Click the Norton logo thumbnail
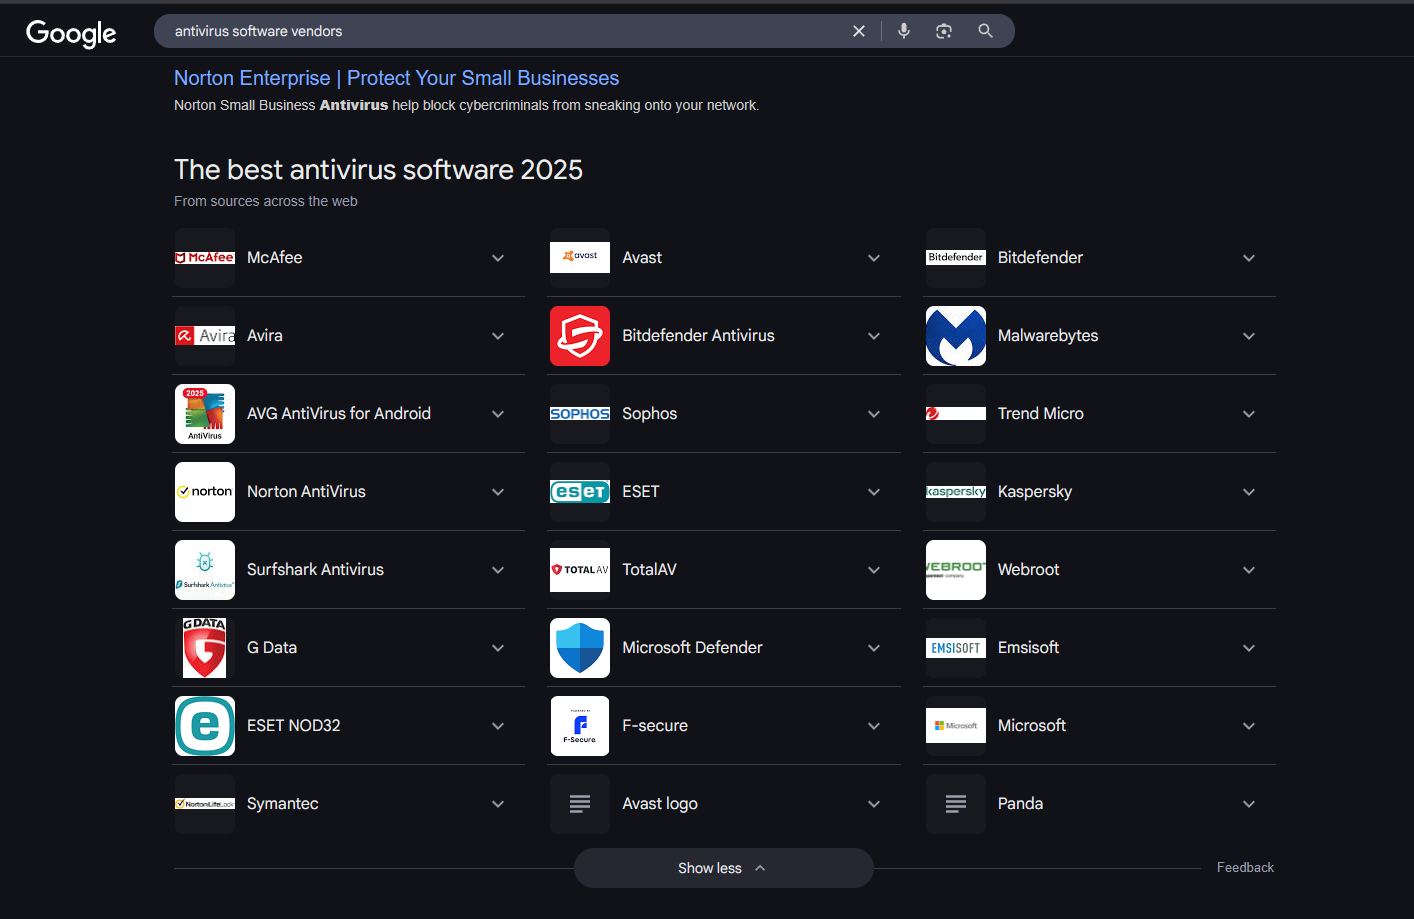Image resolution: width=1414 pixels, height=919 pixels. click(205, 492)
